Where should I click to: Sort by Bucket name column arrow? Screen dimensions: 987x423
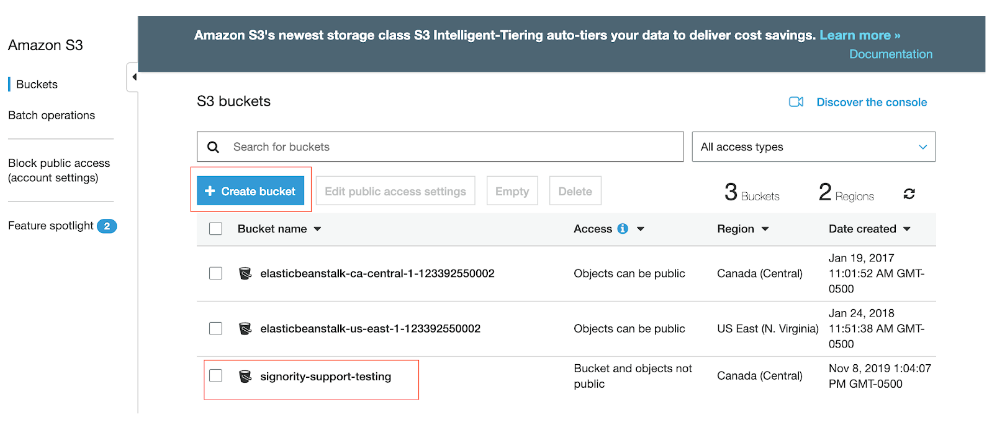pos(317,230)
